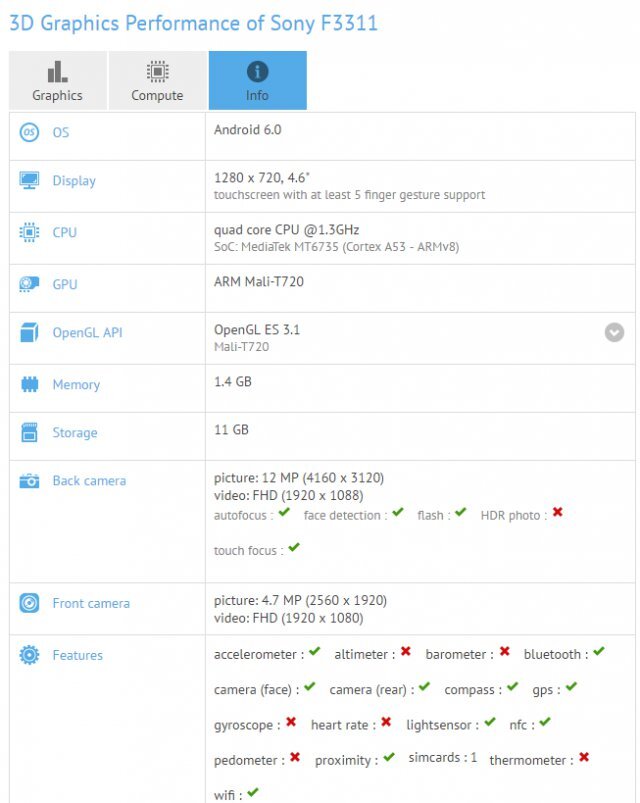Switch to the Graphics tab

[x=58, y=80]
